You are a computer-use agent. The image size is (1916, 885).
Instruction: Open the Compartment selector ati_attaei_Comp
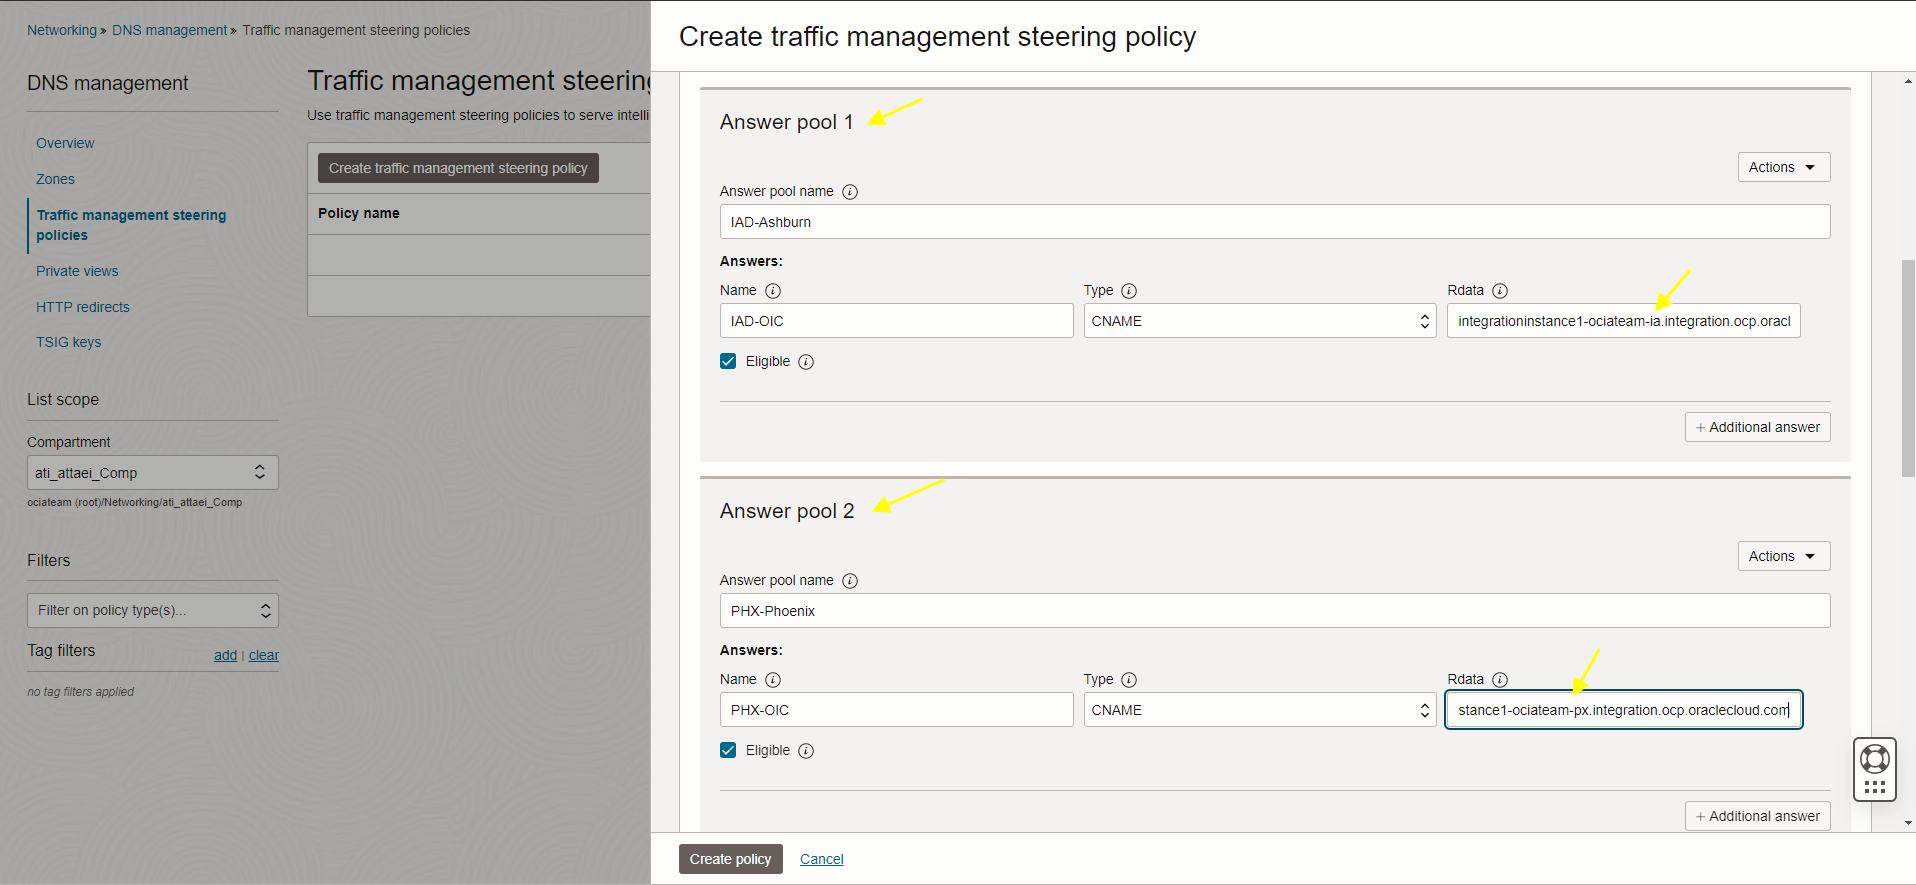point(152,473)
